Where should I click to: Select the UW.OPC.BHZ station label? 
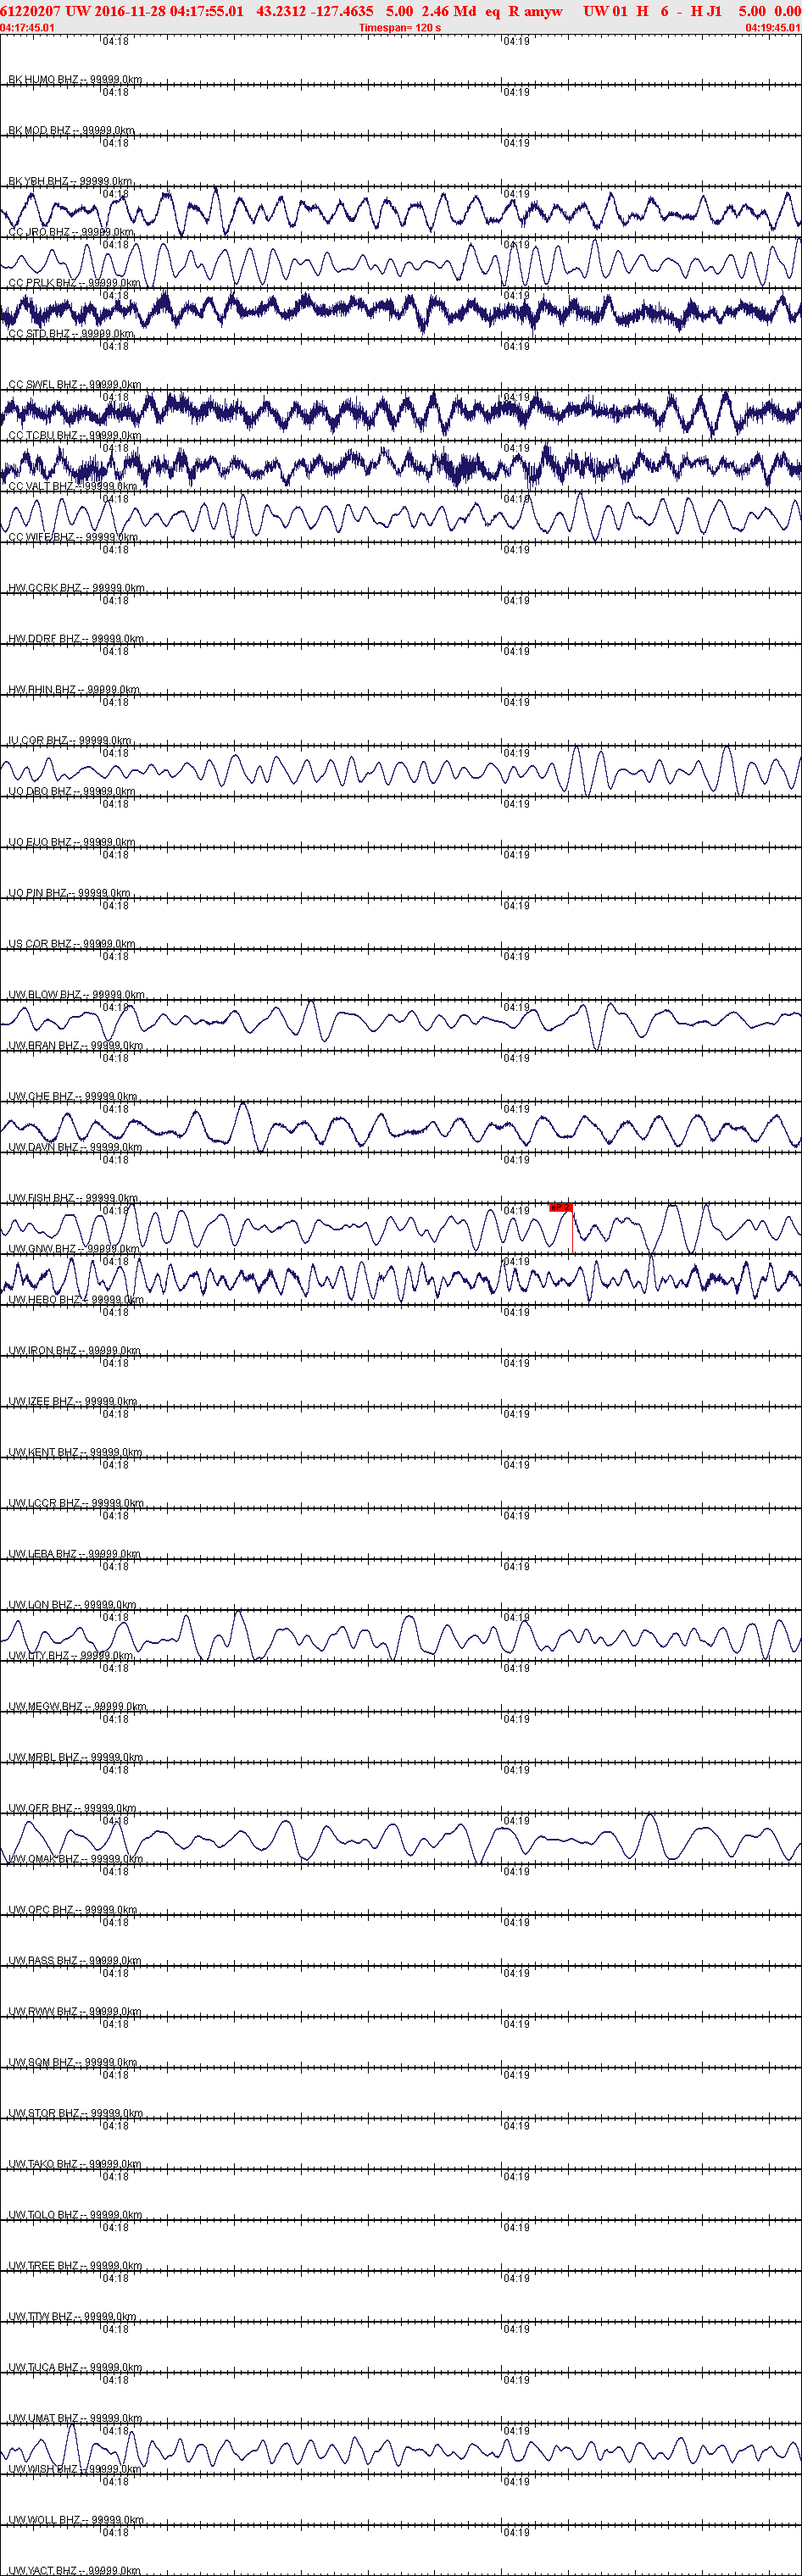pos(72,1911)
